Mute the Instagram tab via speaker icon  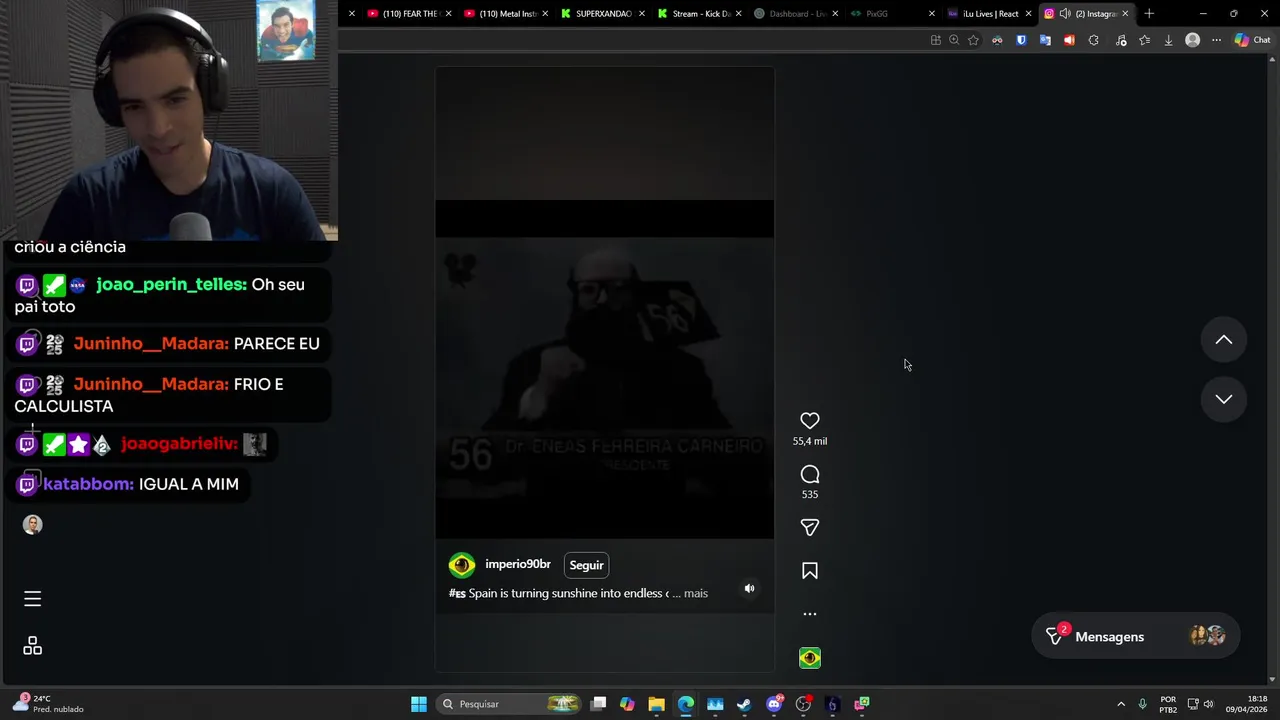click(x=1065, y=14)
